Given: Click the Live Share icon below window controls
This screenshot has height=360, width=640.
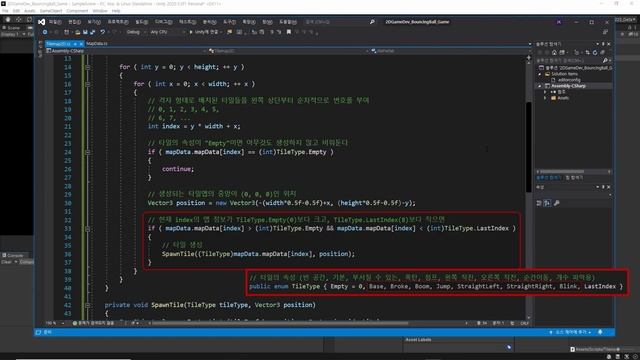Looking at the screenshot, I should [605, 32].
